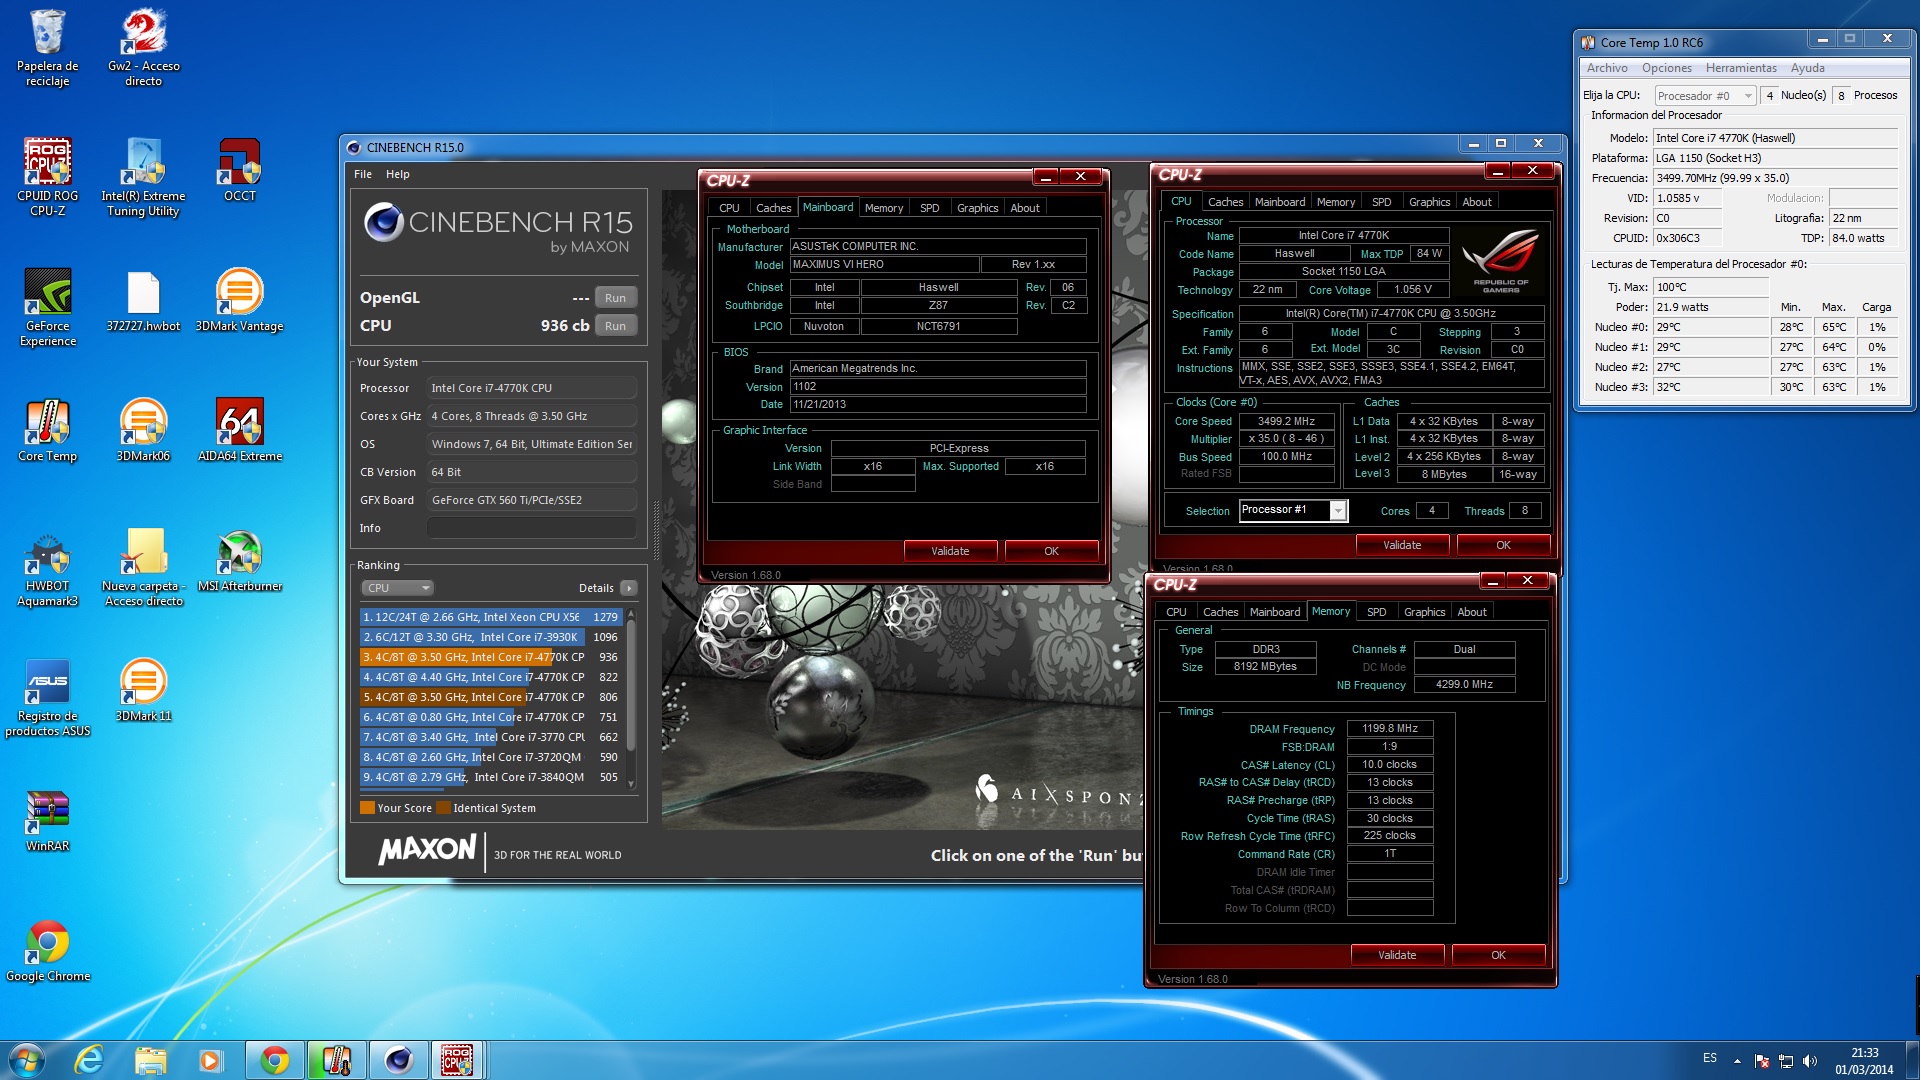Open Graphics tab in Memory CPU-Z window
Viewport: 1920px width, 1080px height.
pos(1424,612)
